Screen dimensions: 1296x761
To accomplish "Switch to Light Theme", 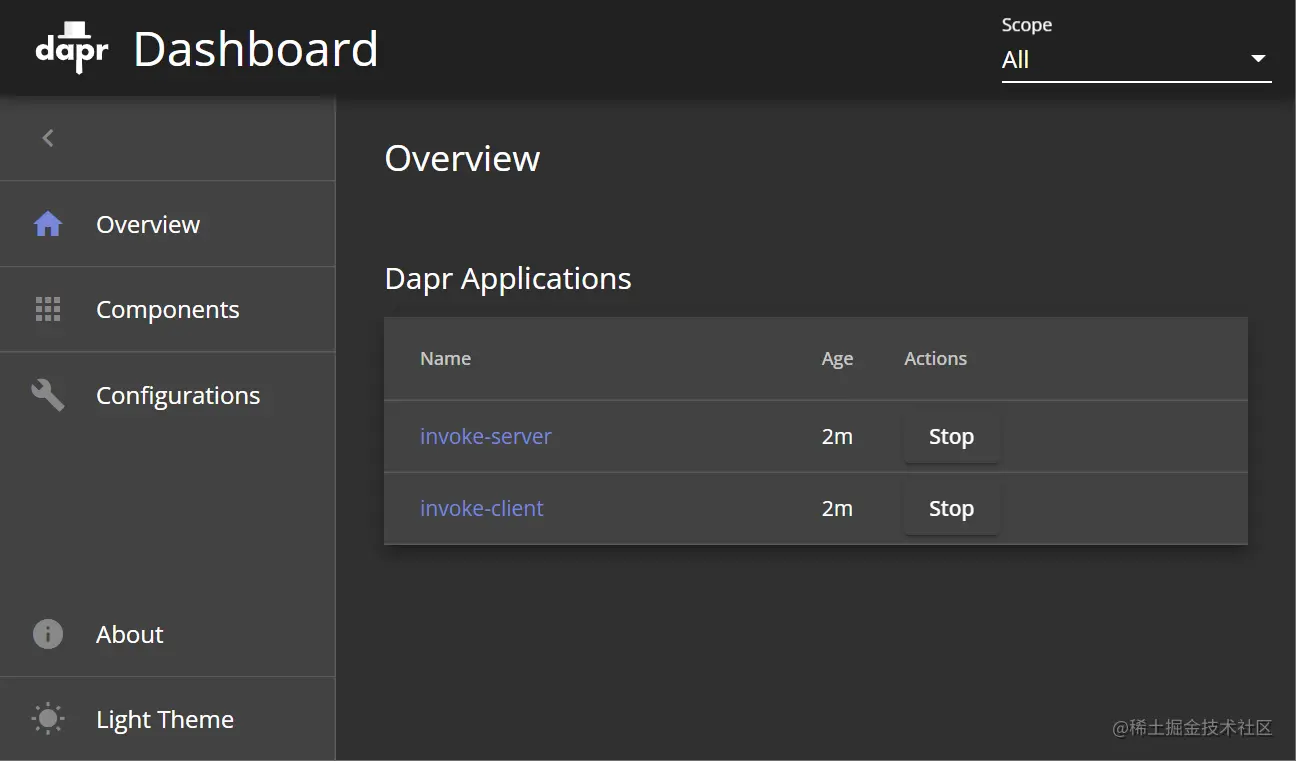I will (167, 719).
